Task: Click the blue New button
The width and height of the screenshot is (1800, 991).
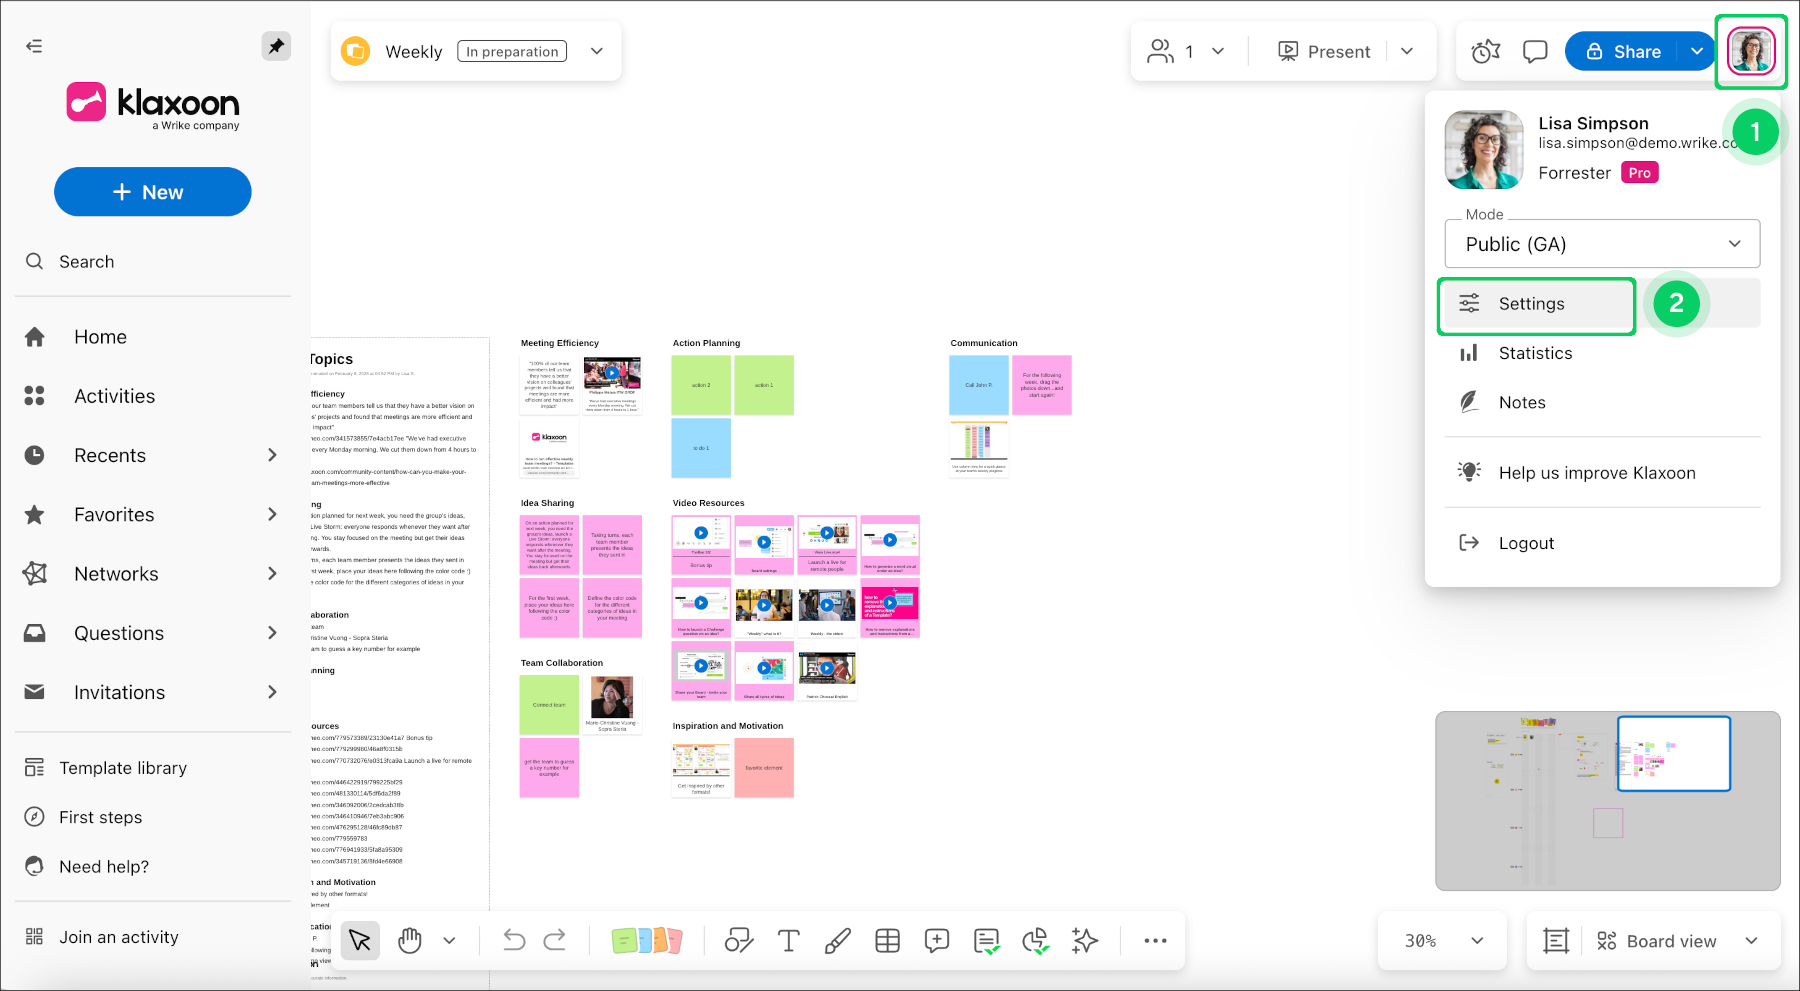Action: pos(152,192)
